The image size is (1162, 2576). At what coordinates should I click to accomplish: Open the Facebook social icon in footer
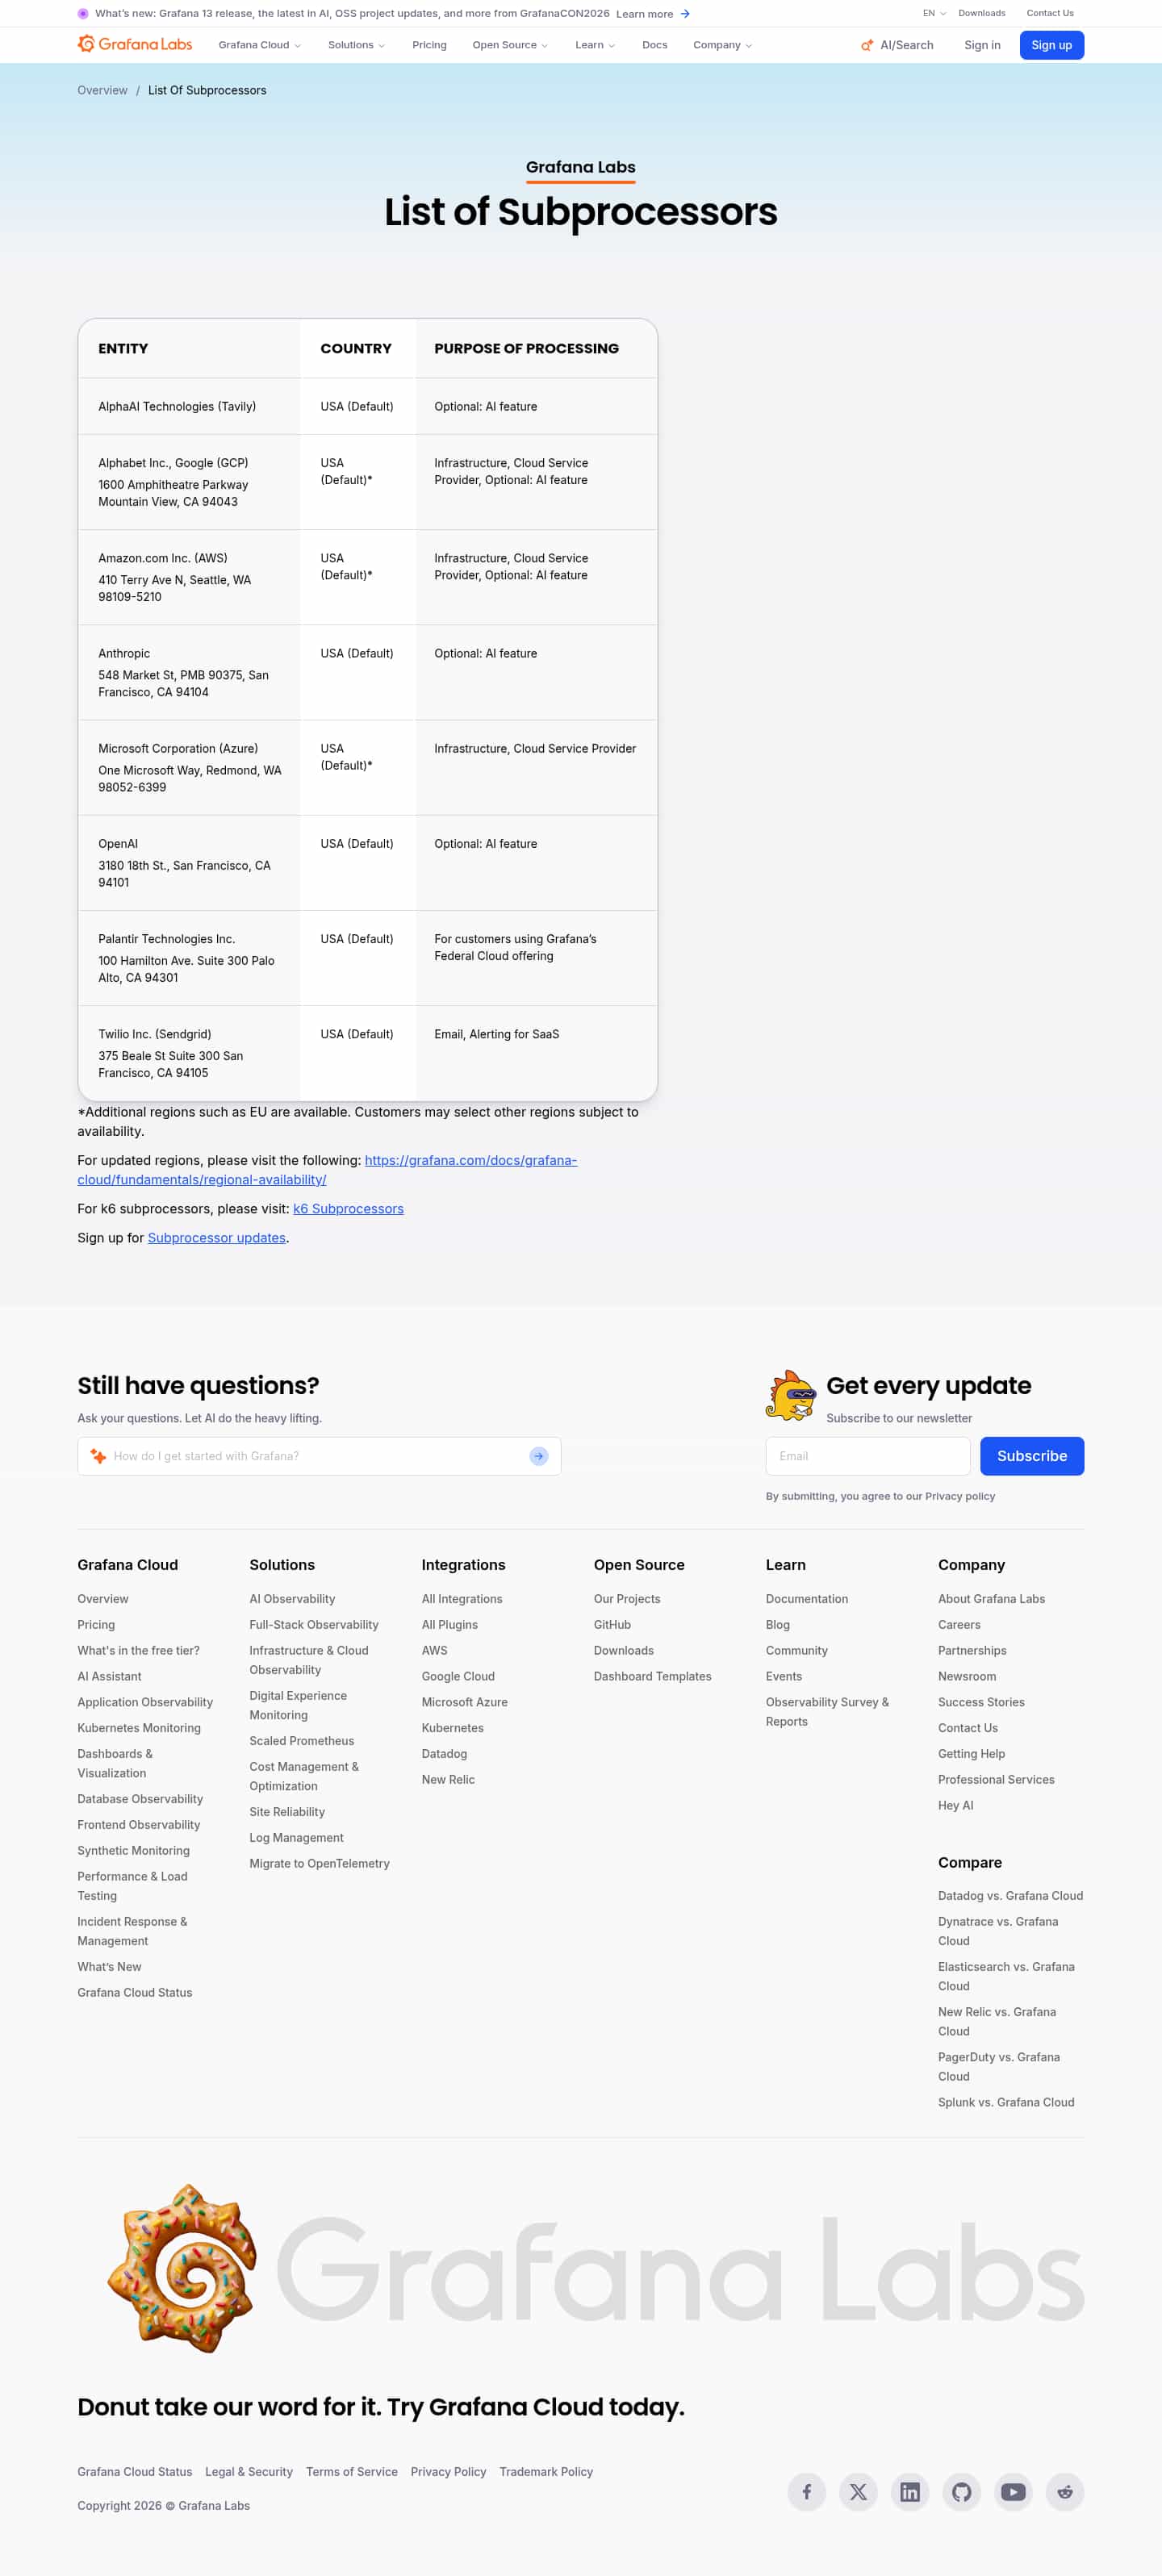tap(806, 2491)
